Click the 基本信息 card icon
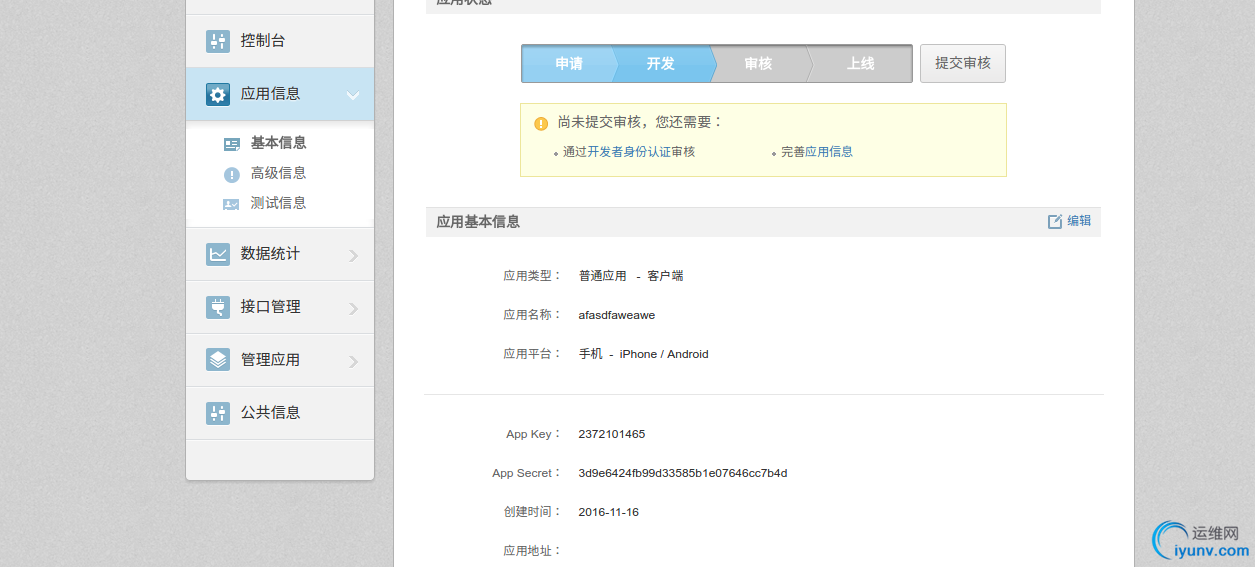1255x567 pixels. coord(232,144)
